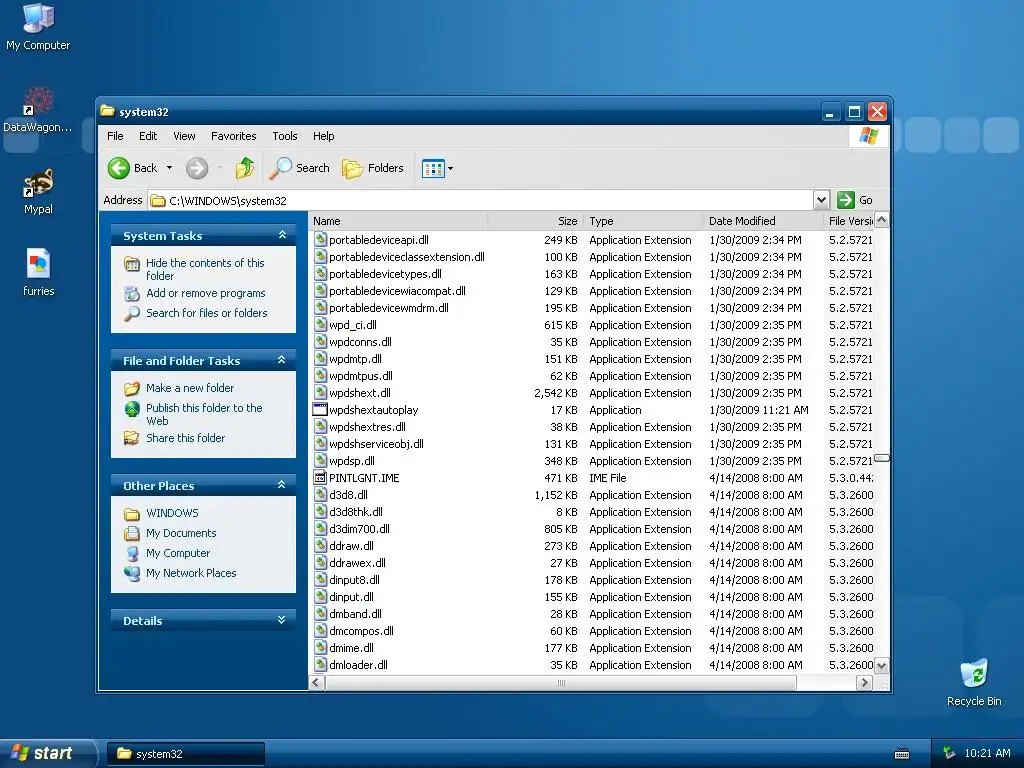The height and width of the screenshot is (768, 1024).
Task: Open the WINDOWS folder in Other Places
Action: 172,513
